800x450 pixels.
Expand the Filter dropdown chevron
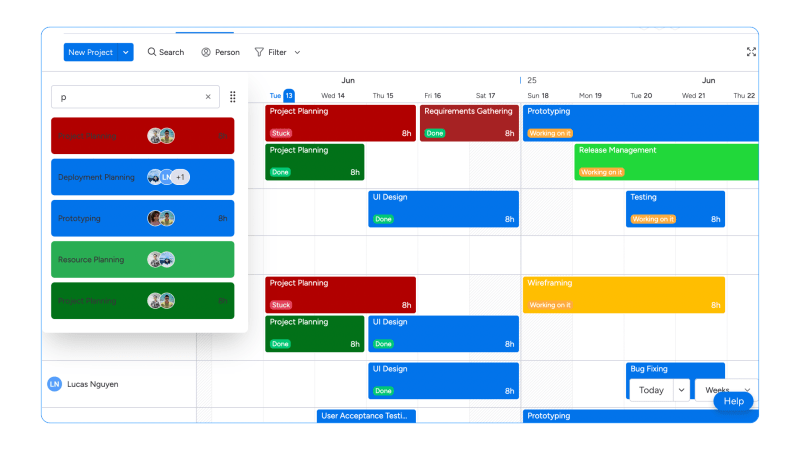(x=297, y=52)
